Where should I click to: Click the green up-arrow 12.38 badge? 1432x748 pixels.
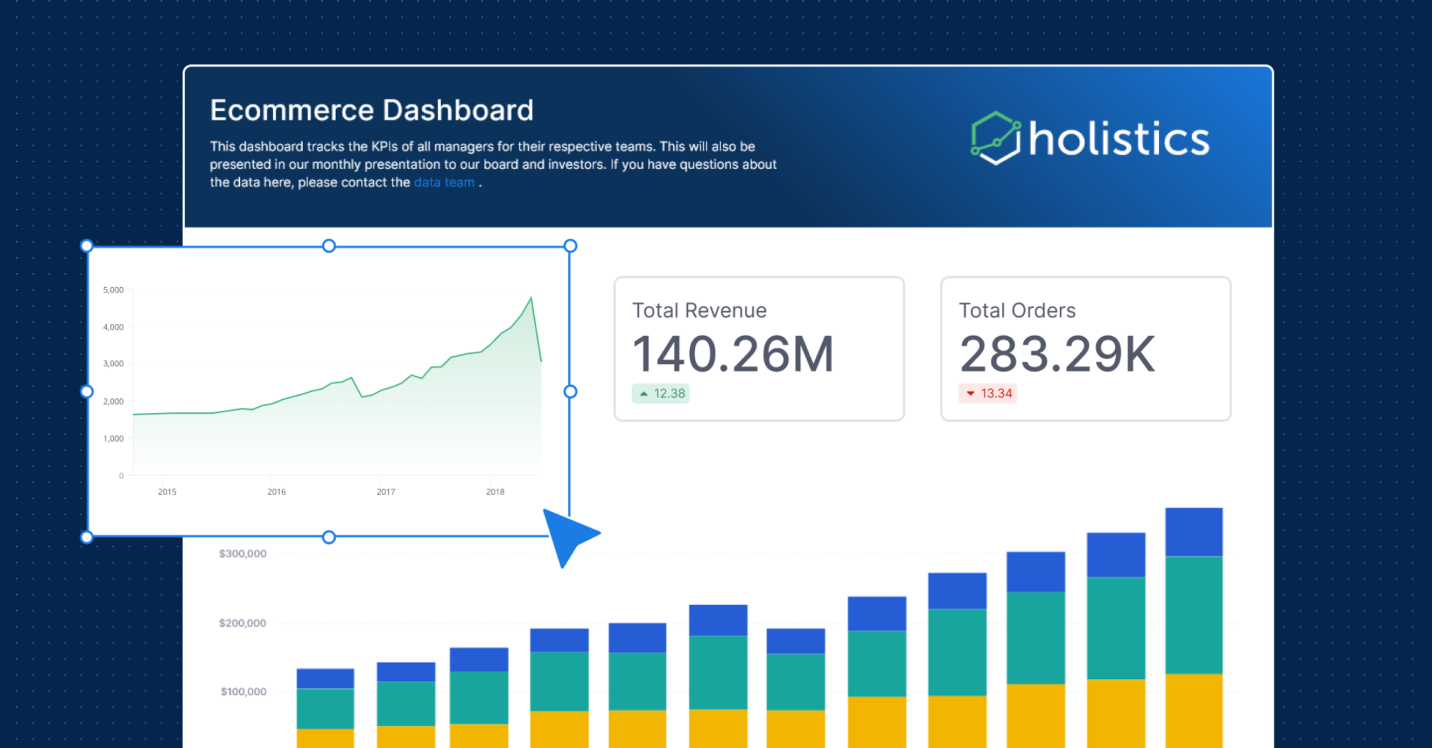click(x=661, y=393)
